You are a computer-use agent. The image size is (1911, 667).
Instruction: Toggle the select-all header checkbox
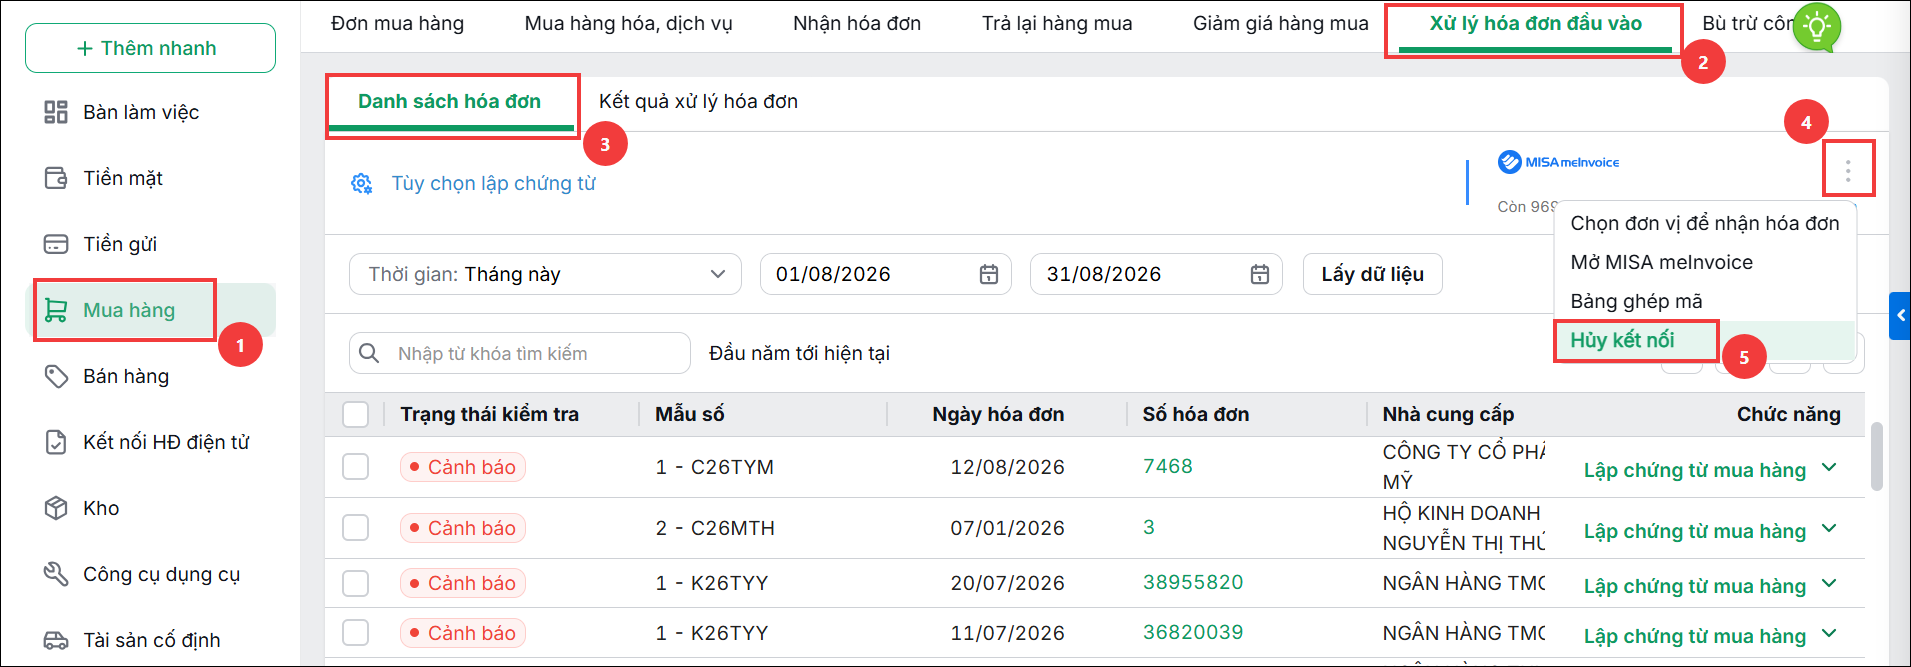tap(355, 414)
